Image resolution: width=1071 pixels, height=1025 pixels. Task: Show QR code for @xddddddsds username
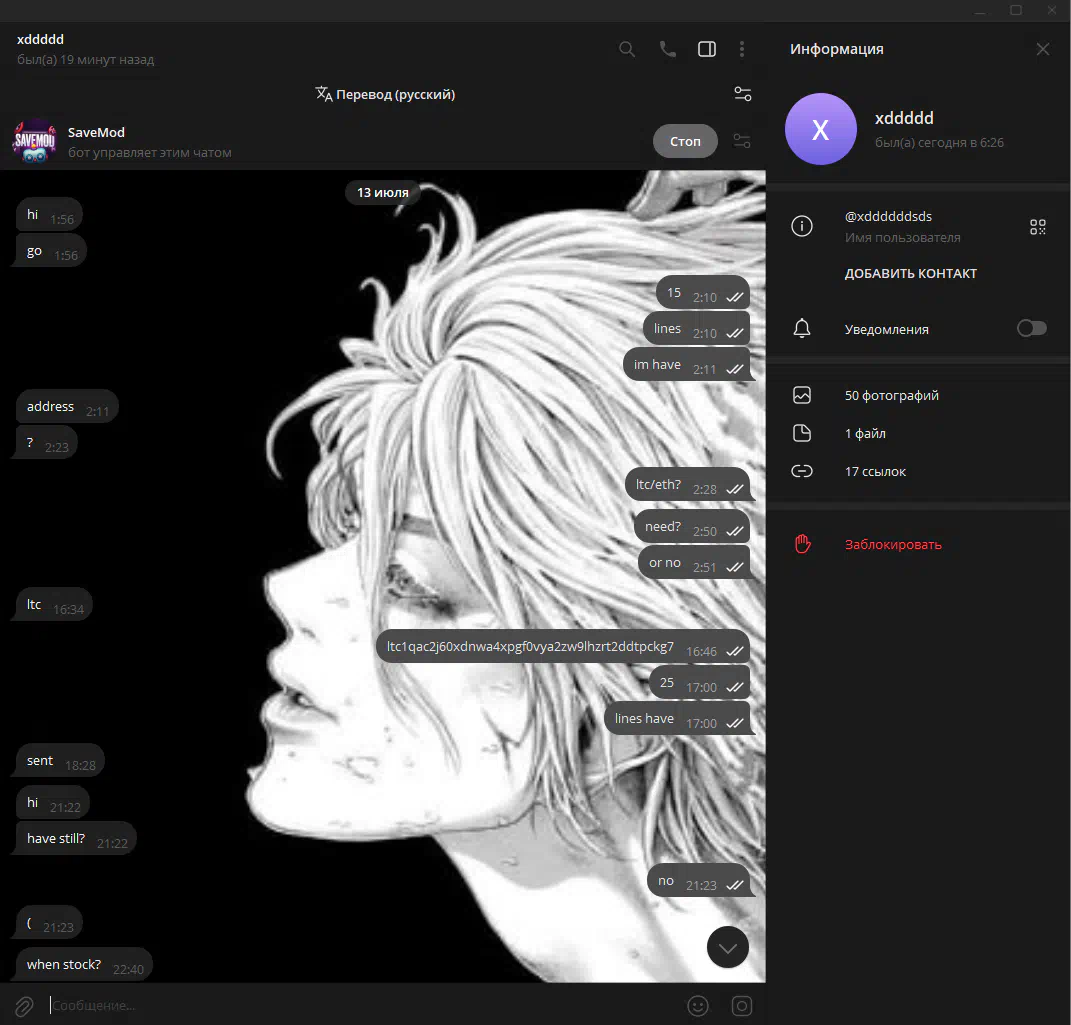tap(1038, 227)
